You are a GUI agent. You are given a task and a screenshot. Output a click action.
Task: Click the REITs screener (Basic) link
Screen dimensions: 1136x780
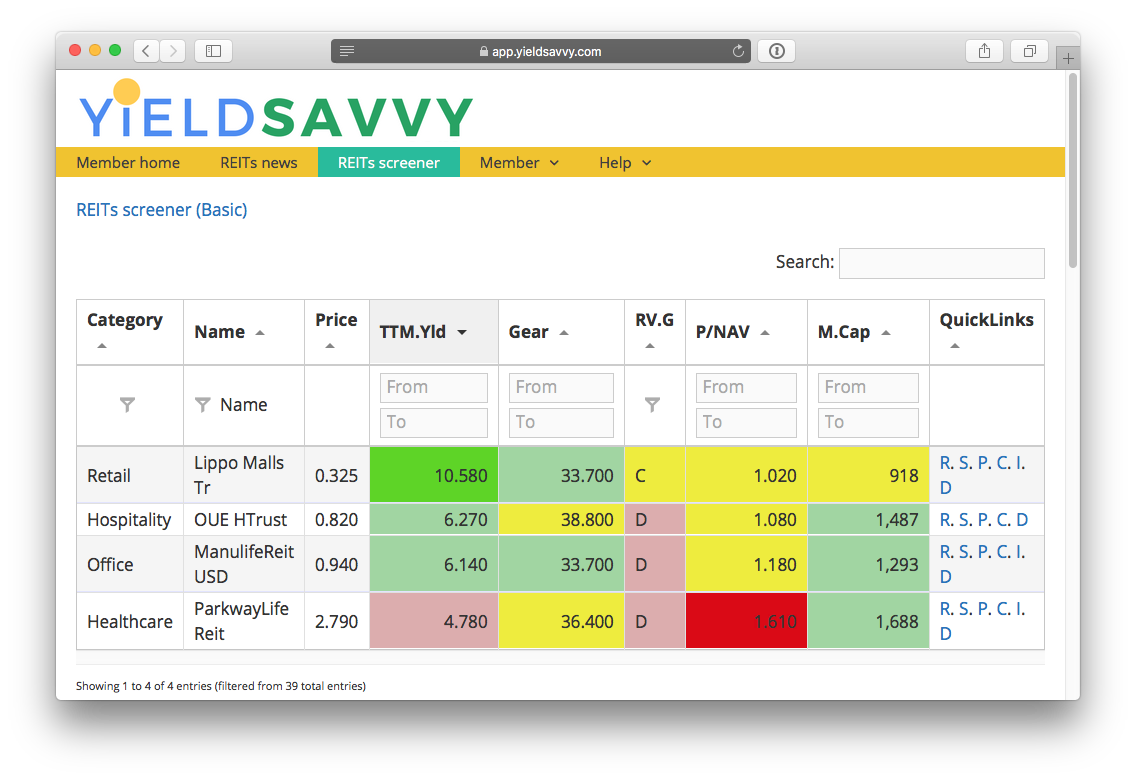click(162, 210)
